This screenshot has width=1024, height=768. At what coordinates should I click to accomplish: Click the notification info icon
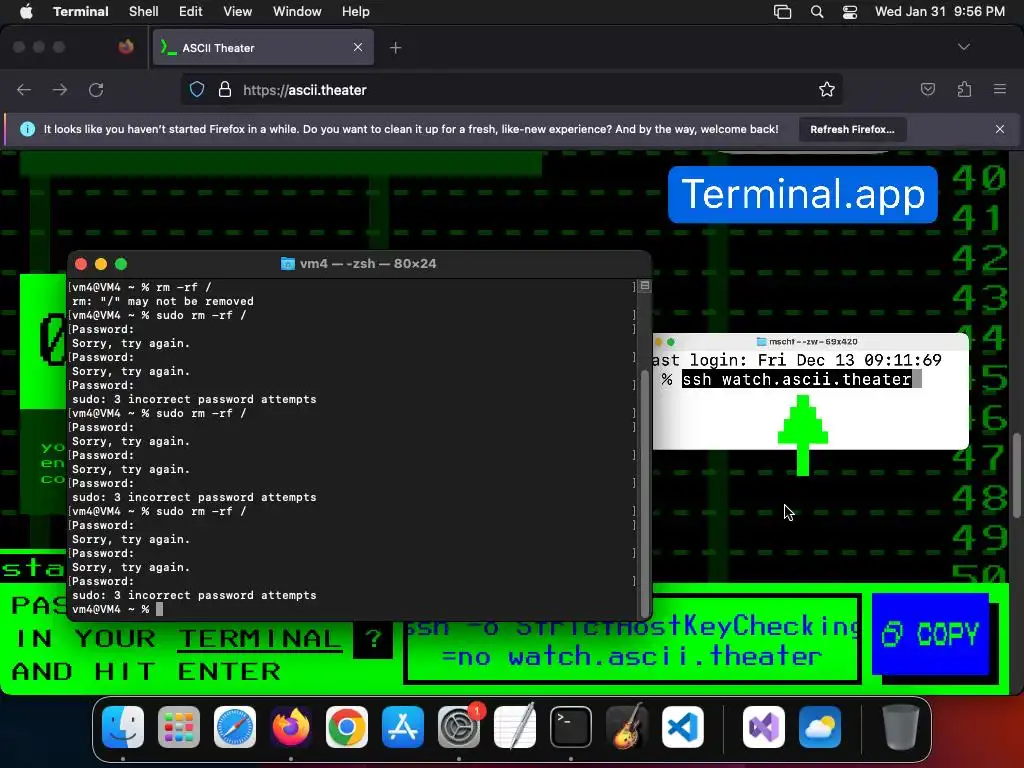(x=27, y=129)
